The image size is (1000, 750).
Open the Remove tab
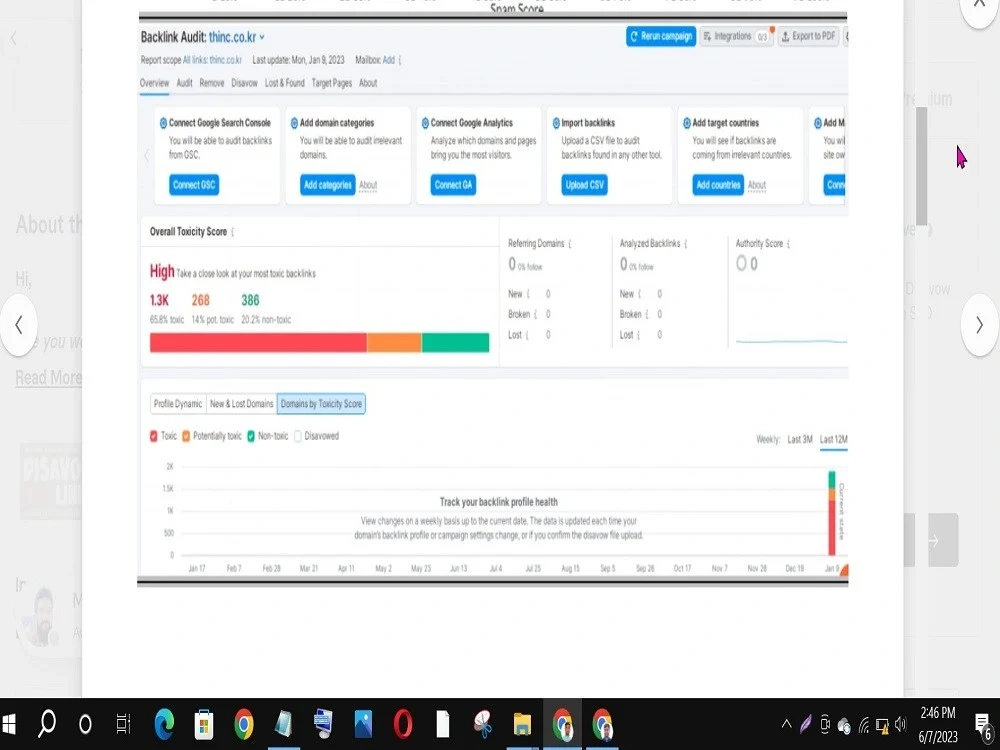coord(212,83)
